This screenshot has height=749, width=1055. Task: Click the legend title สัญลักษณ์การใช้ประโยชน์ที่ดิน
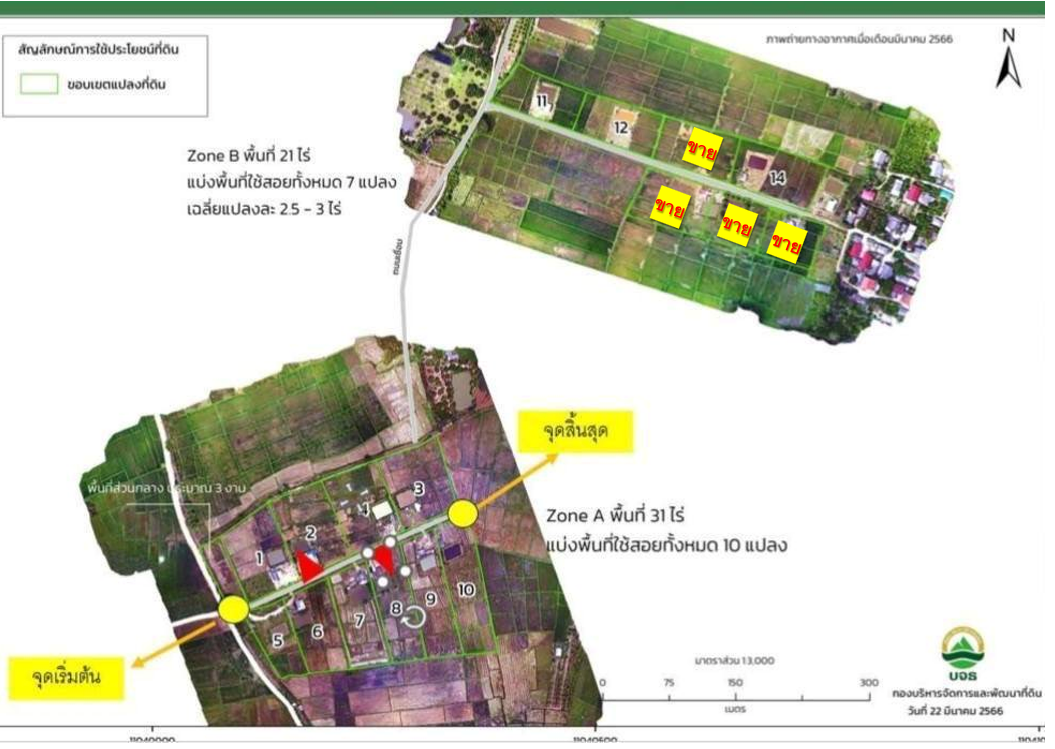[x=98, y=50]
